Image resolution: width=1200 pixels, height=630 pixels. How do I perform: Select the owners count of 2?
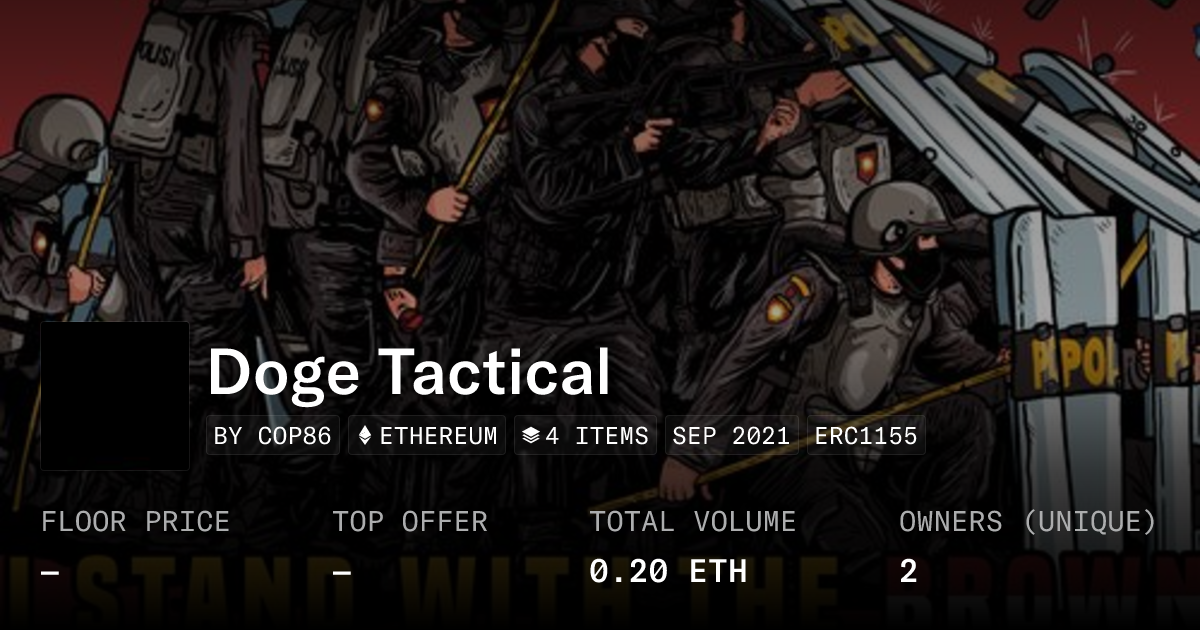click(x=908, y=571)
